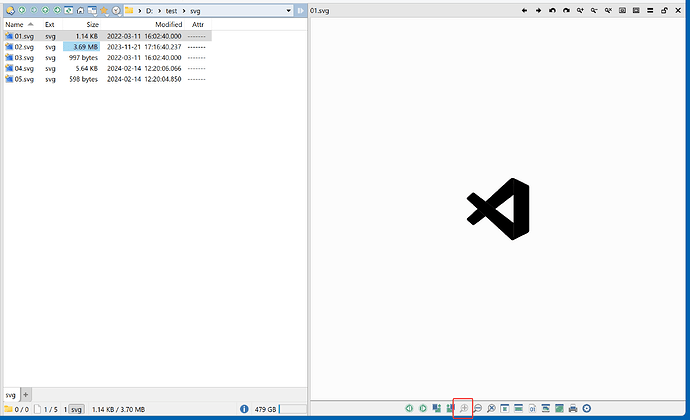Click the blue info icon in status bar
The width and height of the screenshot is (690, 420).
click(244, 409)
